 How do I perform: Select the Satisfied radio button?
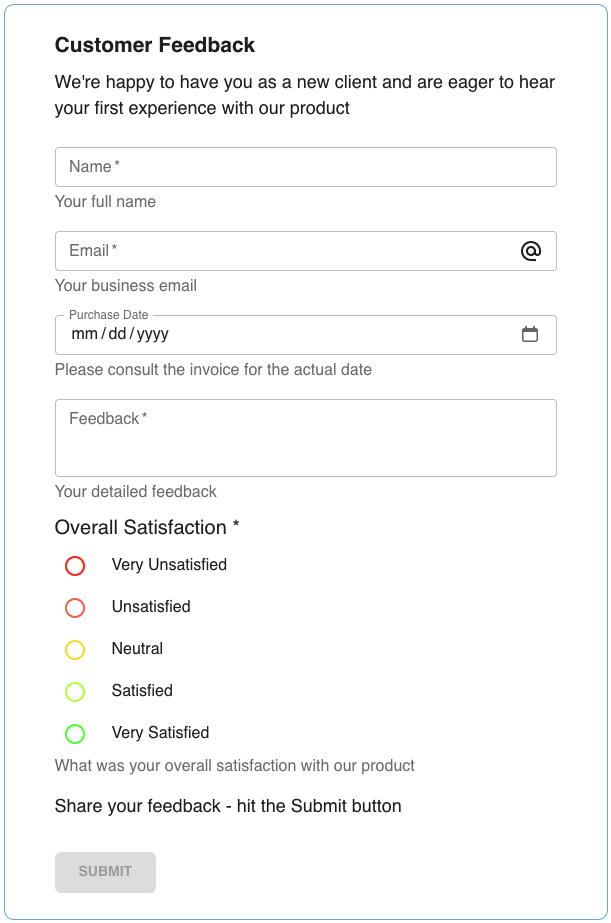pyautogui.click(x=75, y=692)
